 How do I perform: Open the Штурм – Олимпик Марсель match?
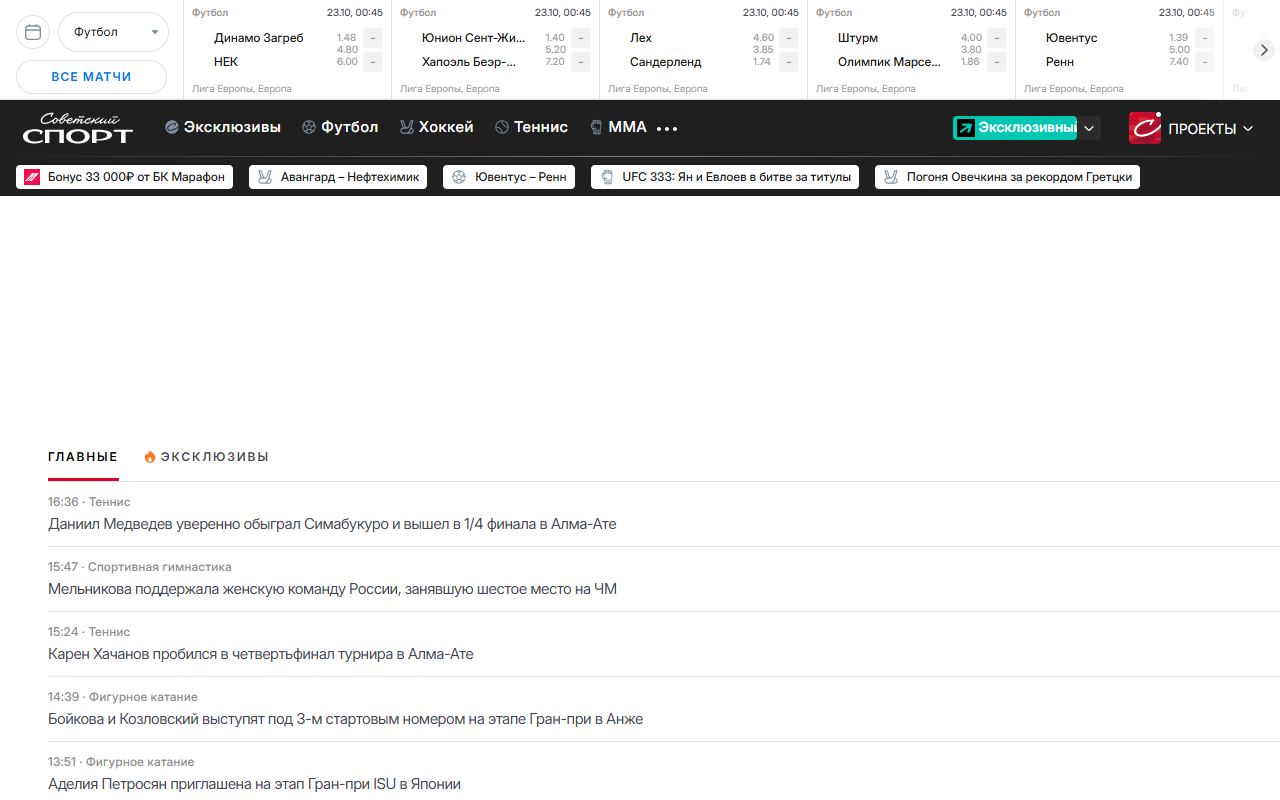[x=911, y=49]
